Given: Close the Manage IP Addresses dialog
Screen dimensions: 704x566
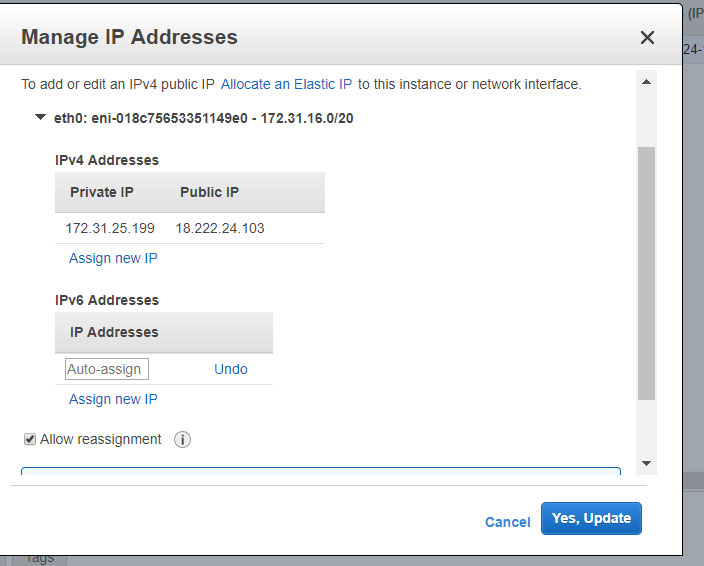Looking at the screenshot, I should pos(647,37).
